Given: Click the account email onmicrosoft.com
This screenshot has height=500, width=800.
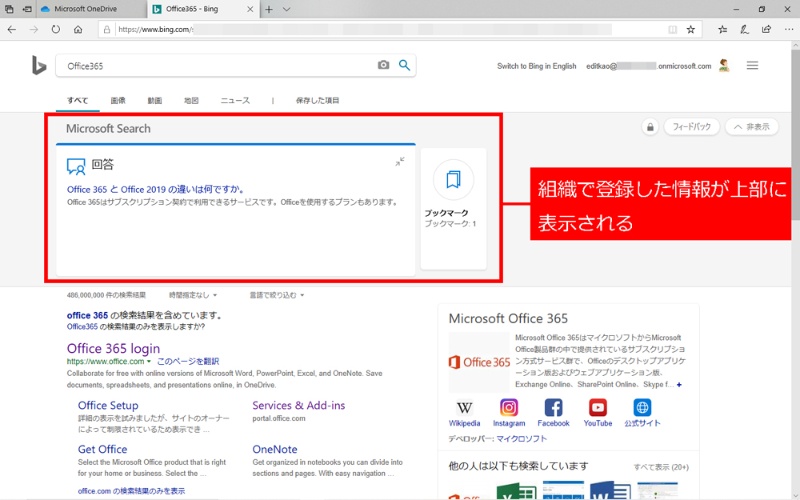Looking at the screenshot, I should coord(648,66).
